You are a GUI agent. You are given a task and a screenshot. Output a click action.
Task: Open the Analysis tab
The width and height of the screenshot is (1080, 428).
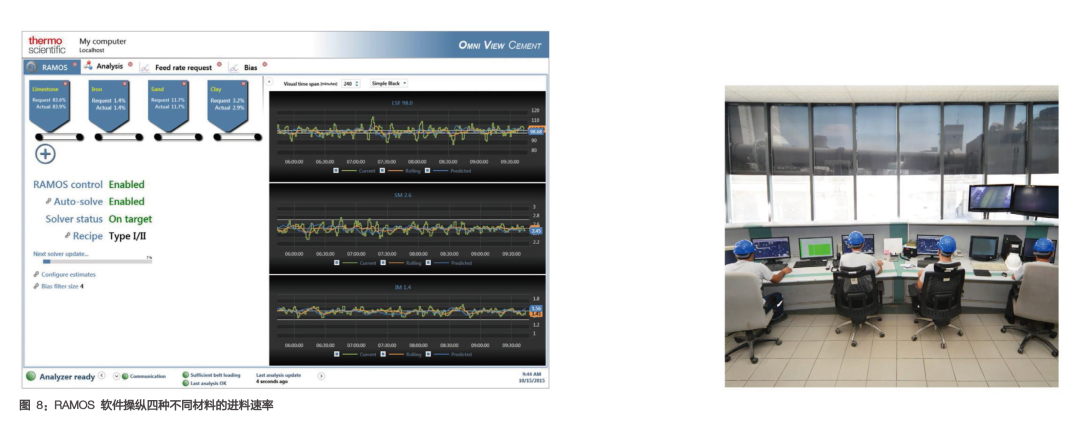click(x=109, y=66)
